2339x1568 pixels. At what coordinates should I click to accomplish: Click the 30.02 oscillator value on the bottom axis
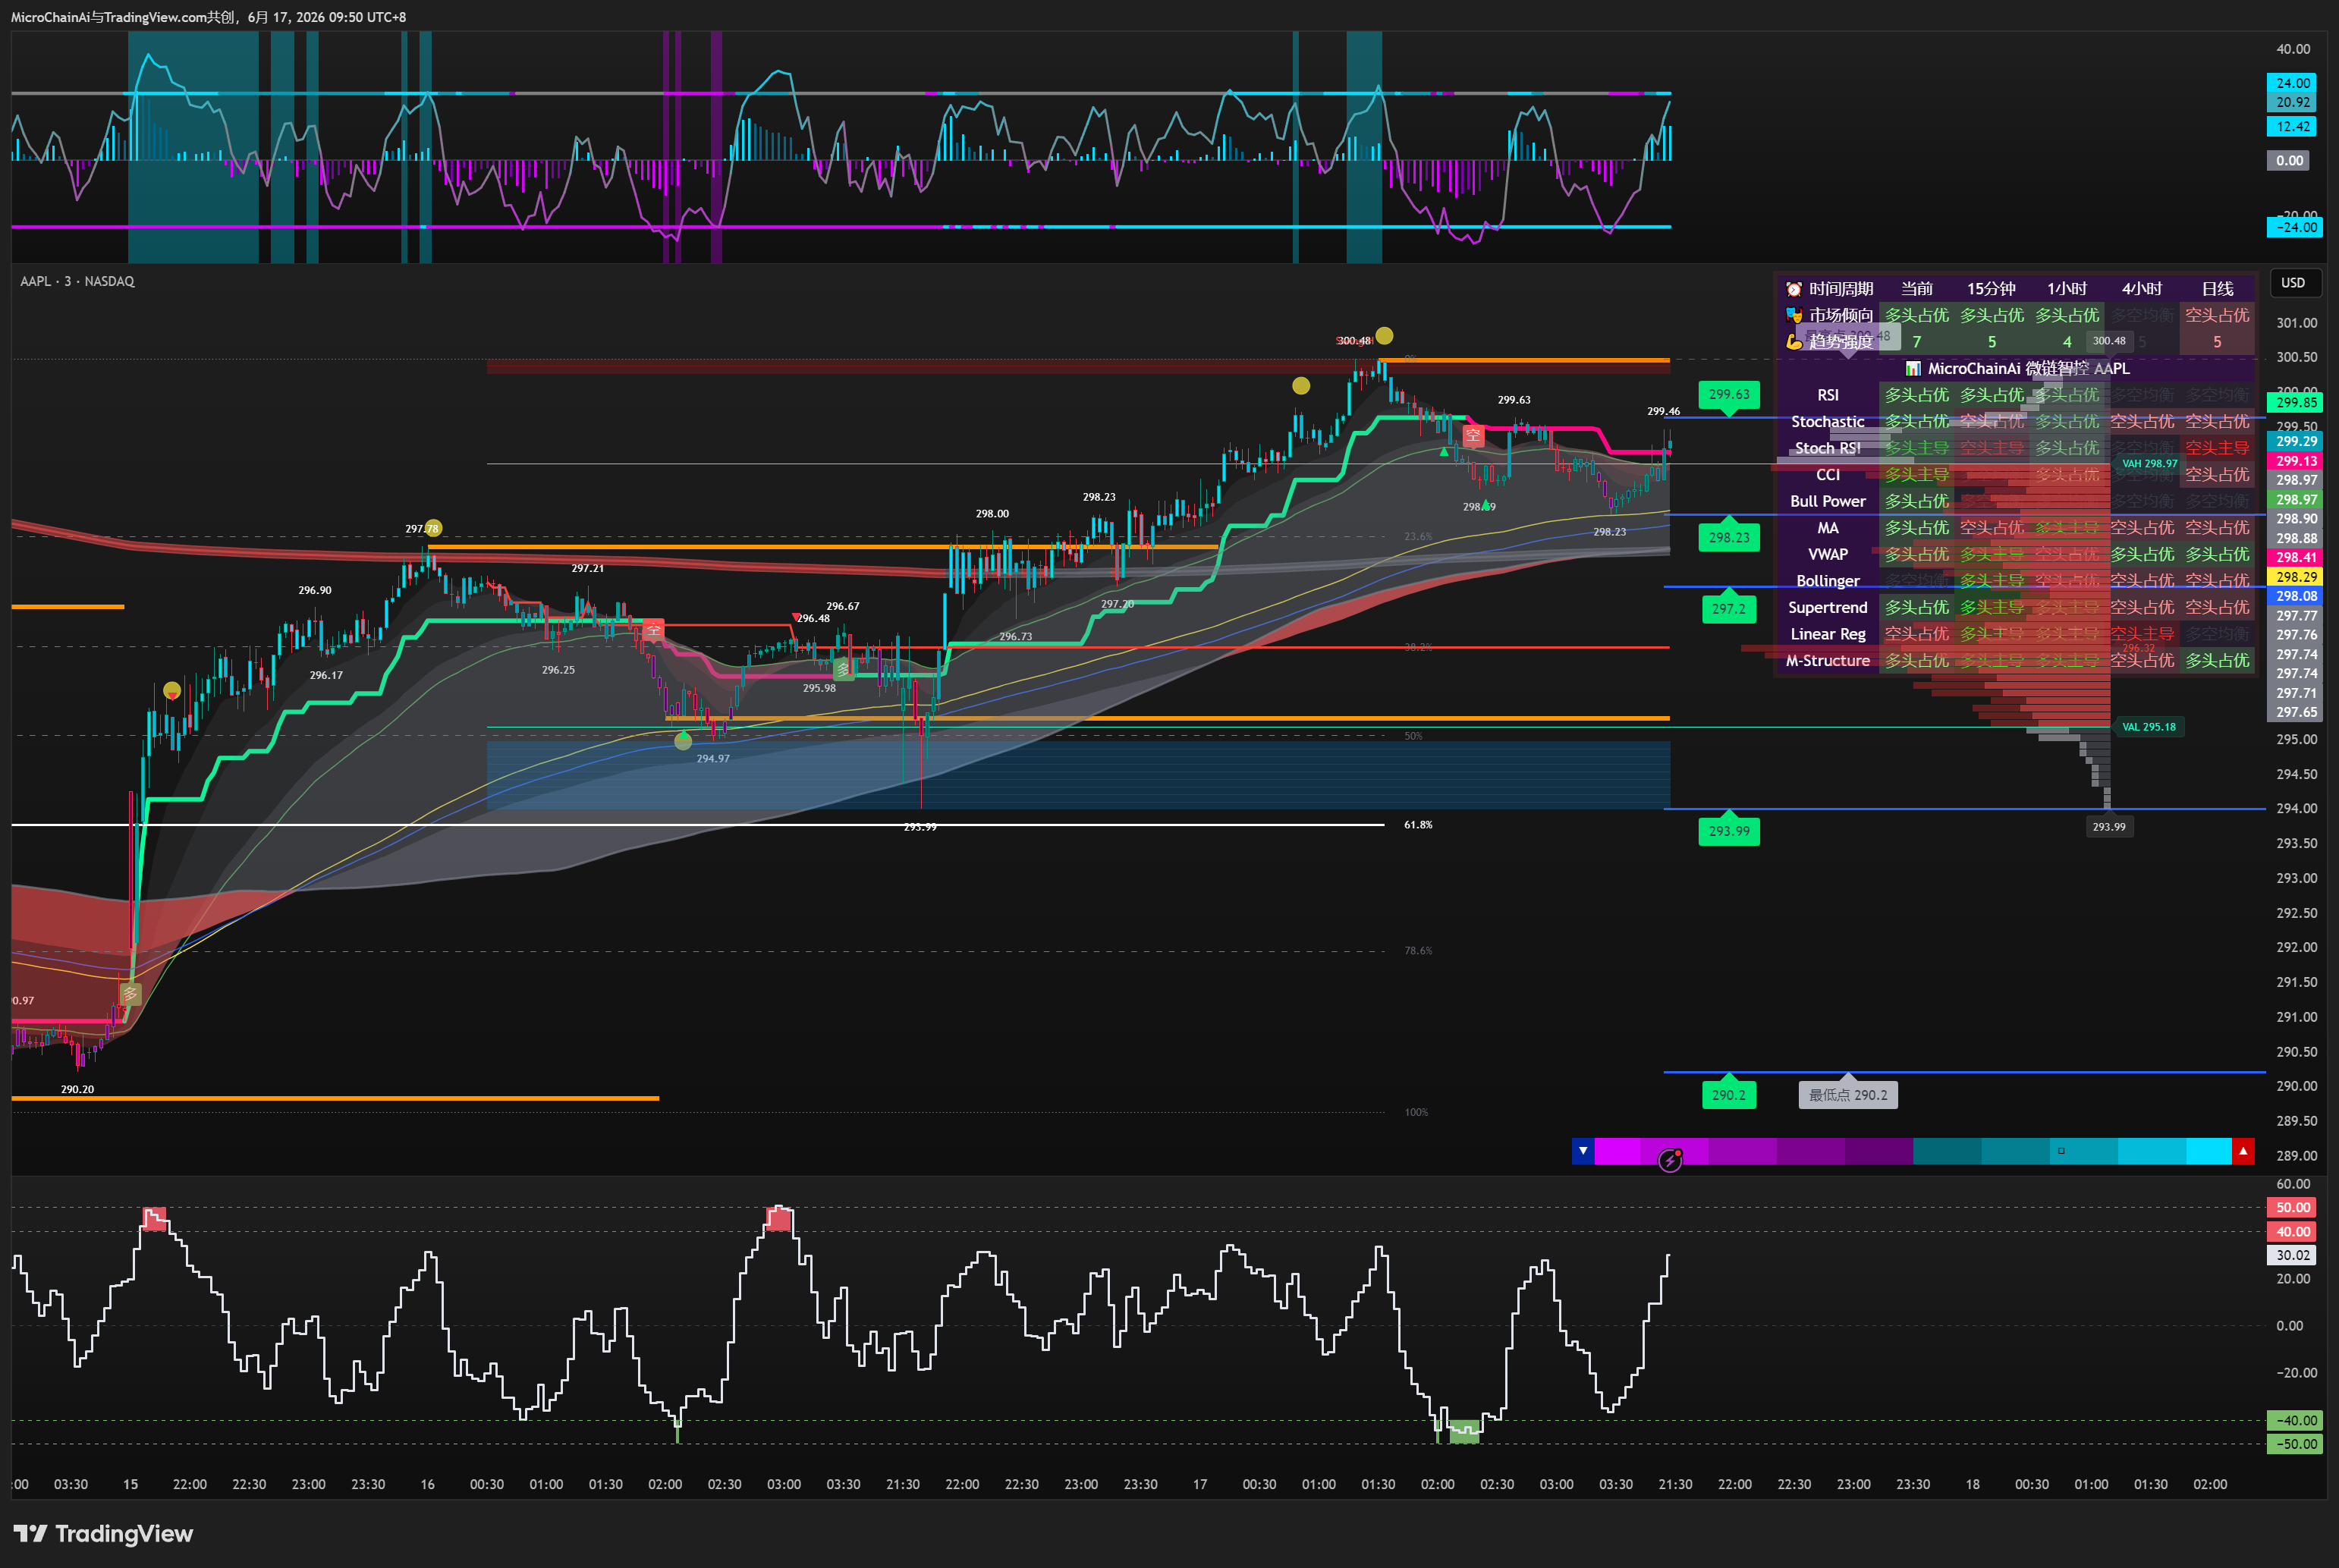[2293, 1255]
